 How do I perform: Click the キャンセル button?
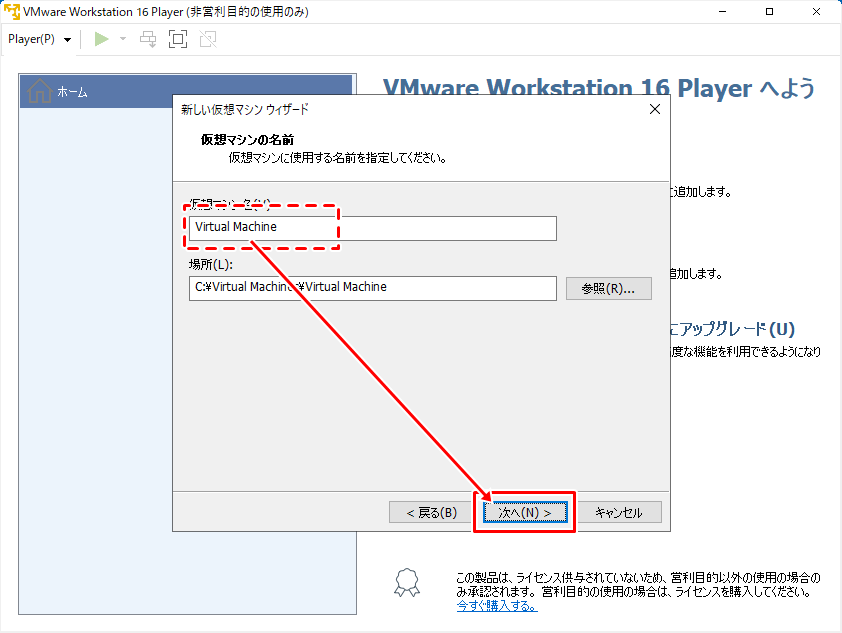click(x=619, y=513)
